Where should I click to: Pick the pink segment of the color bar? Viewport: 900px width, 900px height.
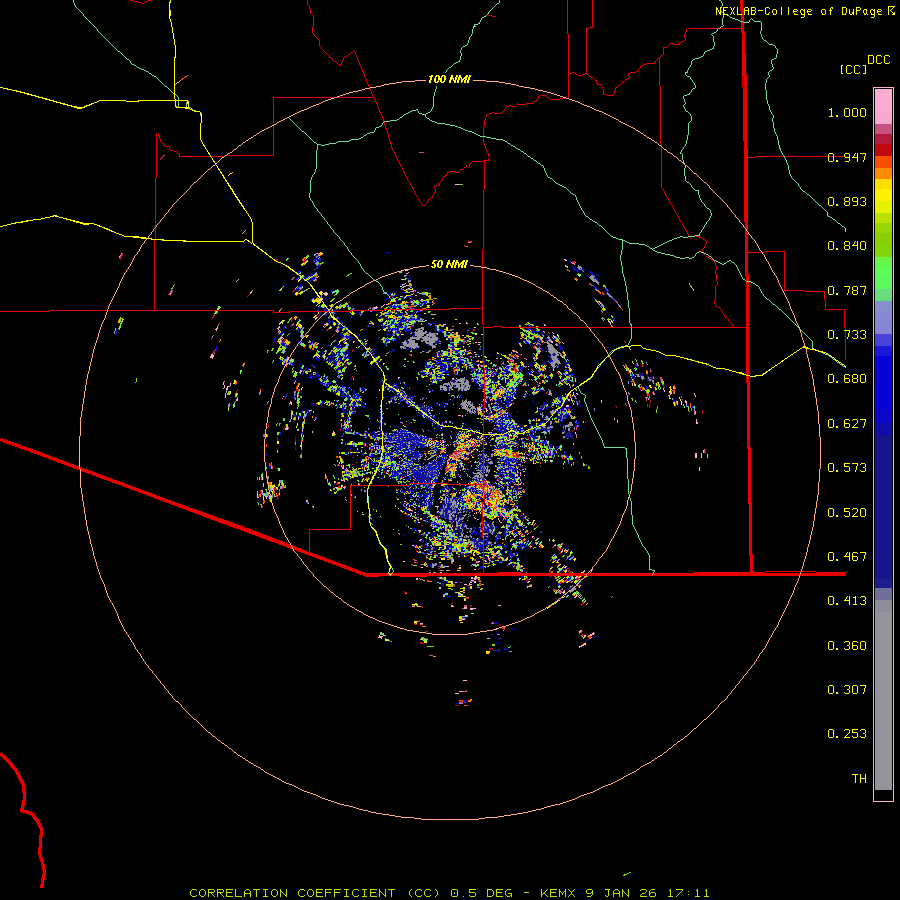(x=883, y=107)
